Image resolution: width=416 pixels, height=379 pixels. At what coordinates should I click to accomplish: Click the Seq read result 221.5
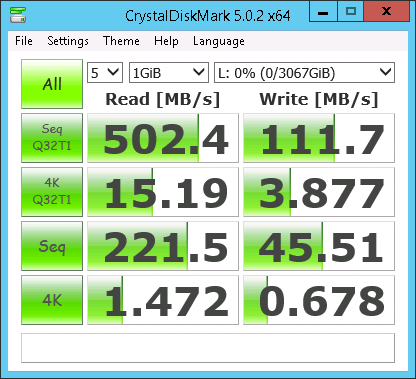click(163, 246)
